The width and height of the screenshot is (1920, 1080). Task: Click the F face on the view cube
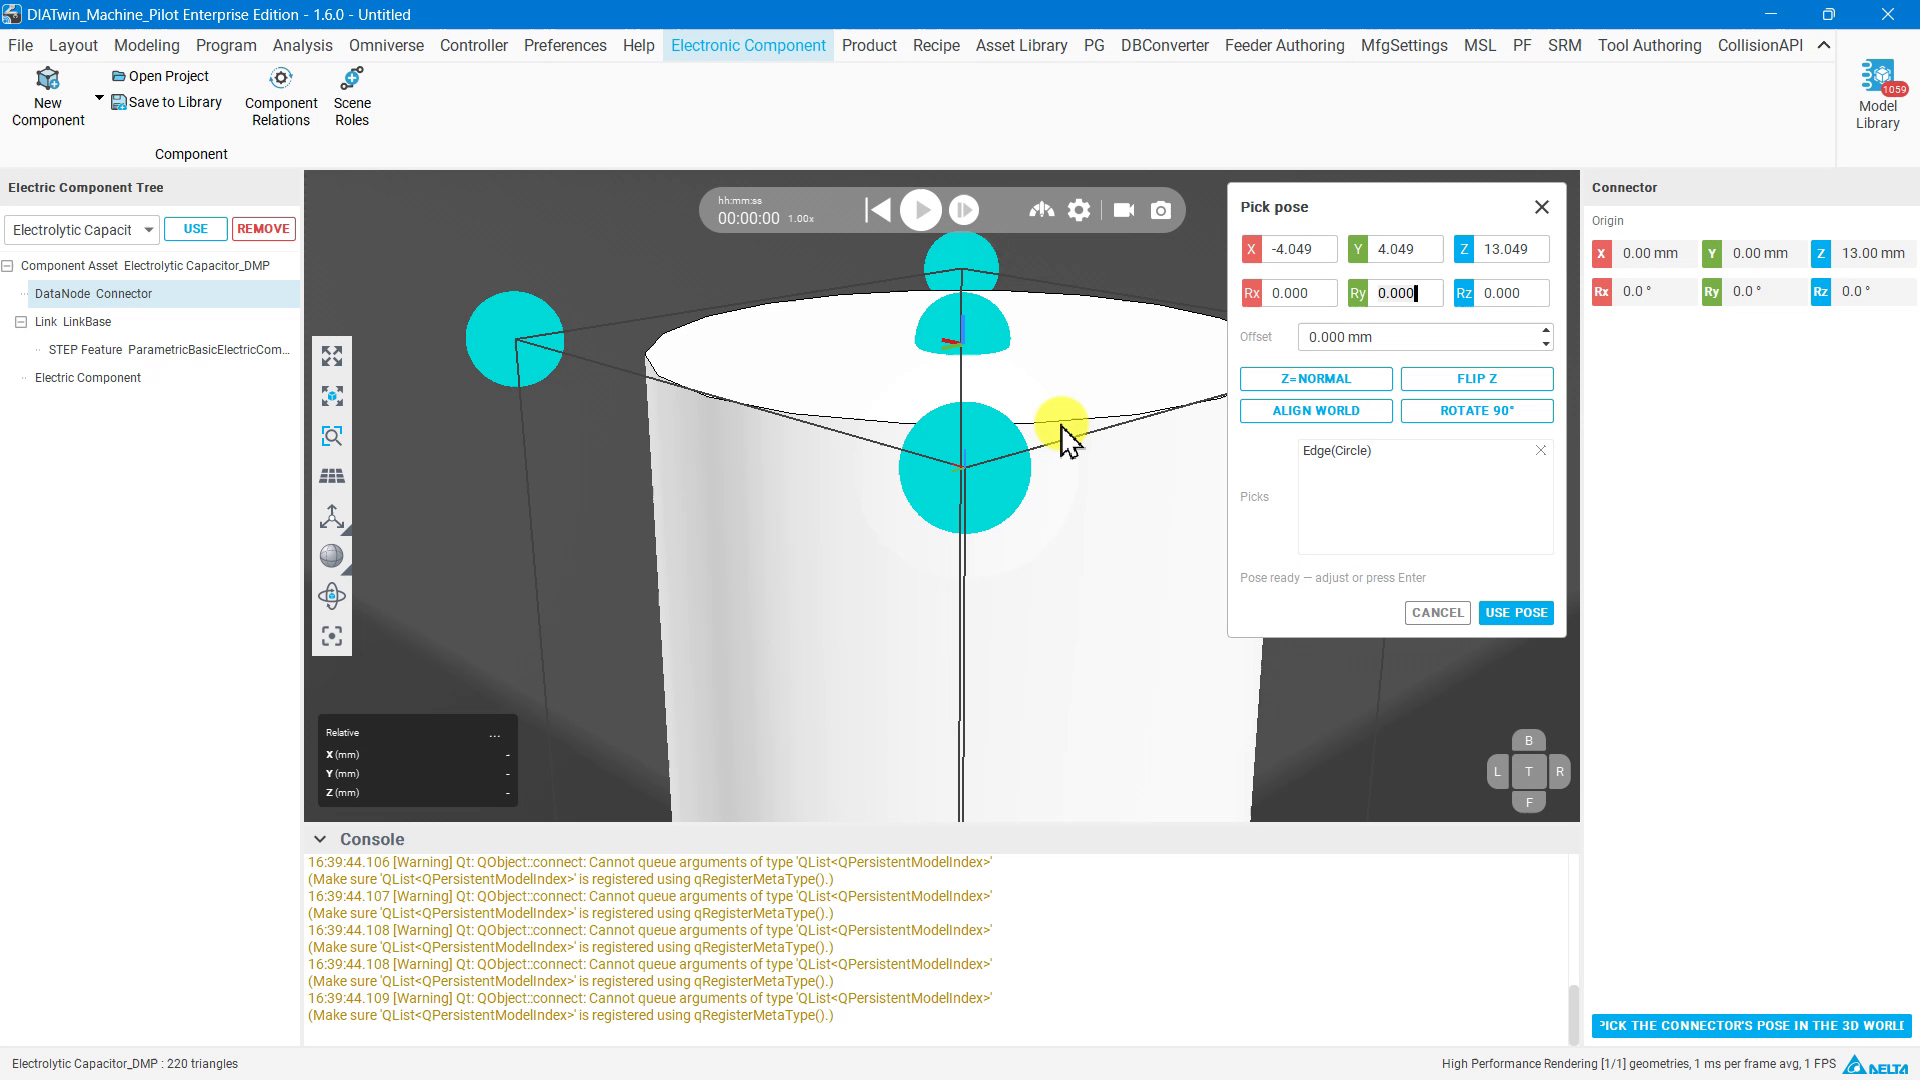[1528, 802]
